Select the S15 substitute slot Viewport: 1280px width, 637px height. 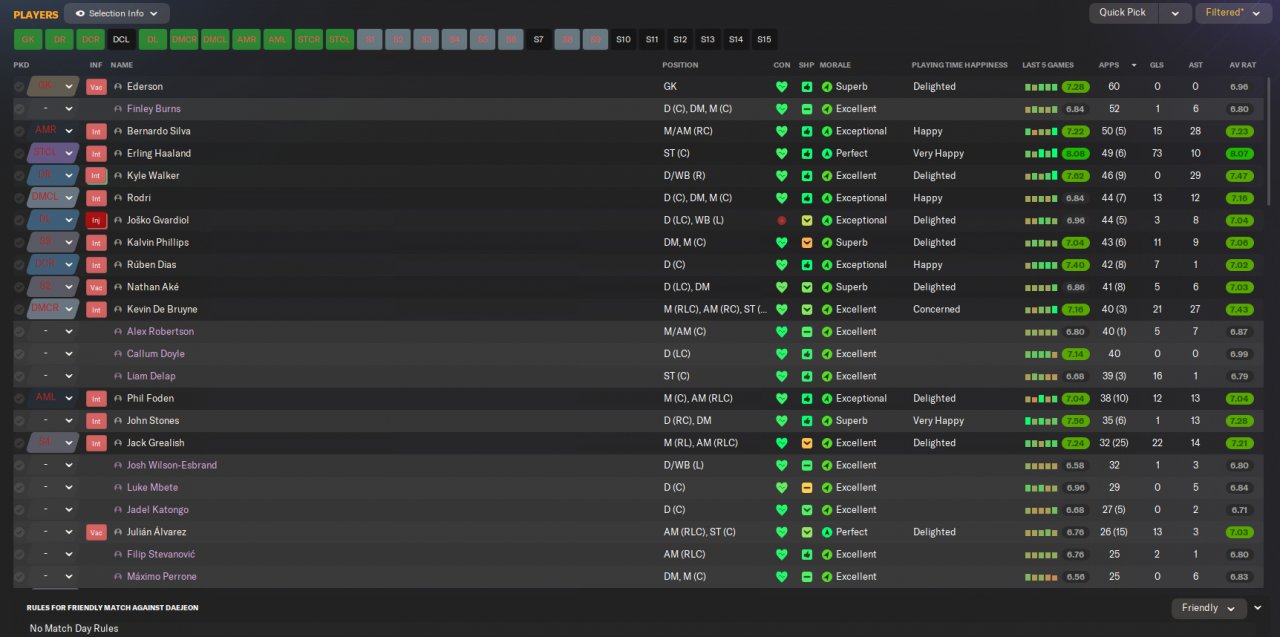764,40
